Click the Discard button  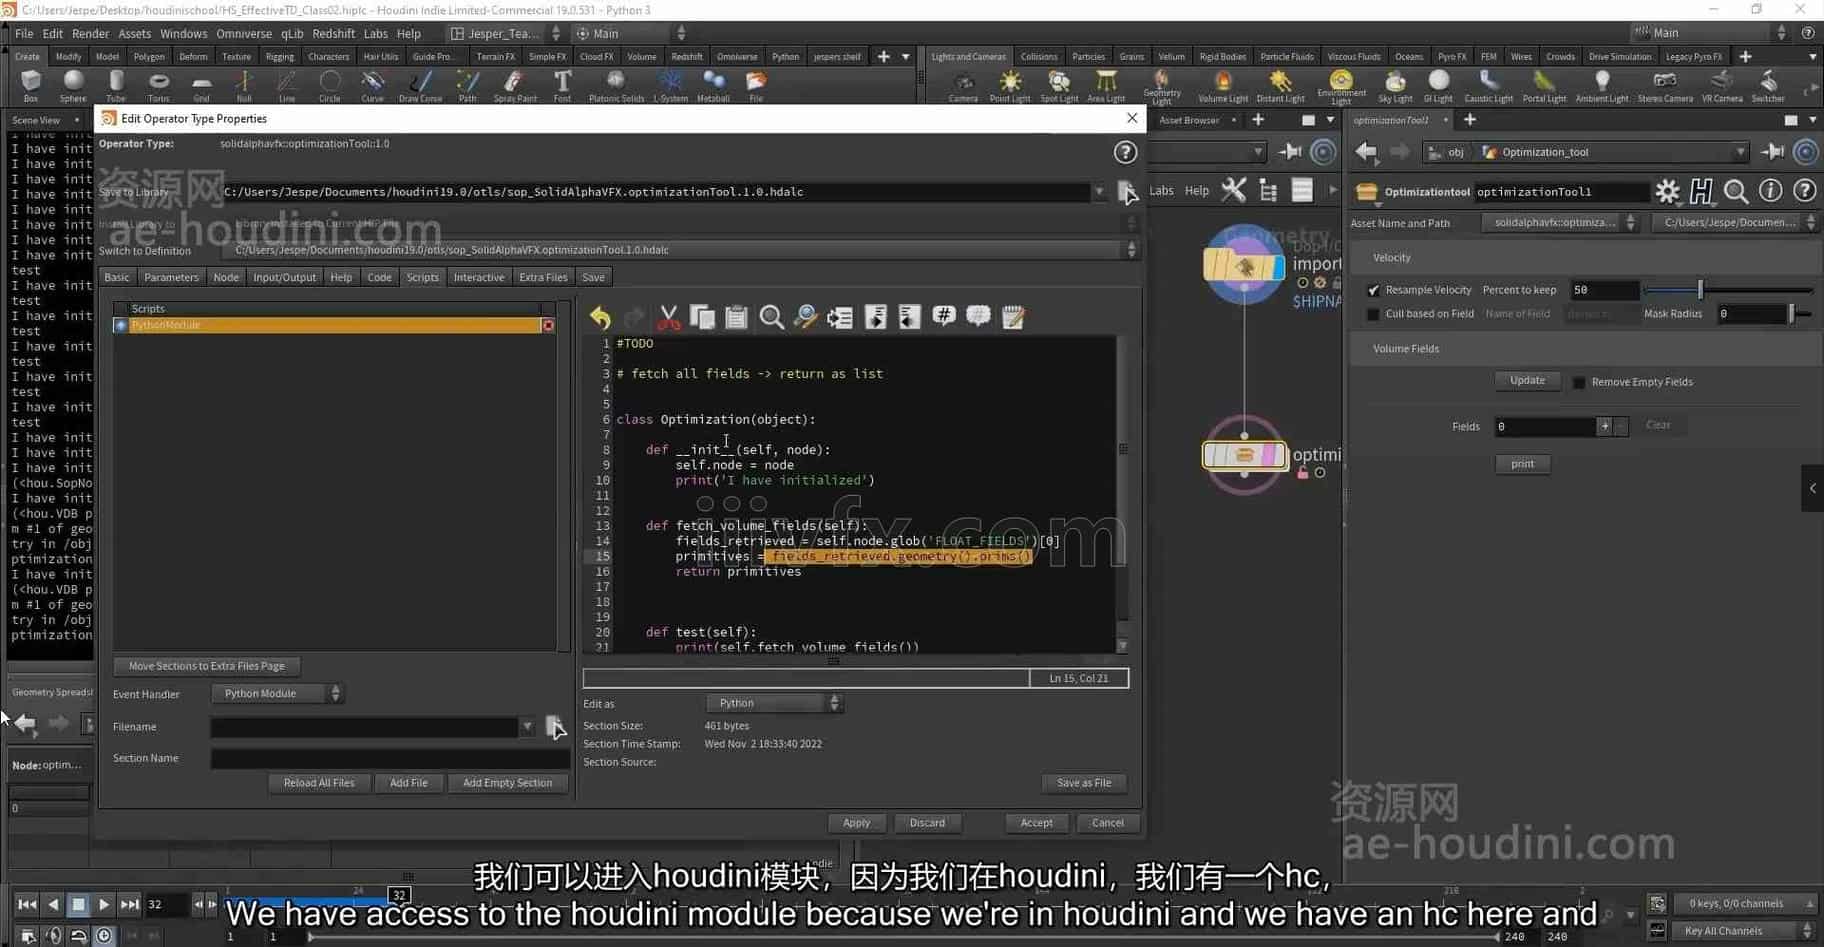tap(927, 823)
